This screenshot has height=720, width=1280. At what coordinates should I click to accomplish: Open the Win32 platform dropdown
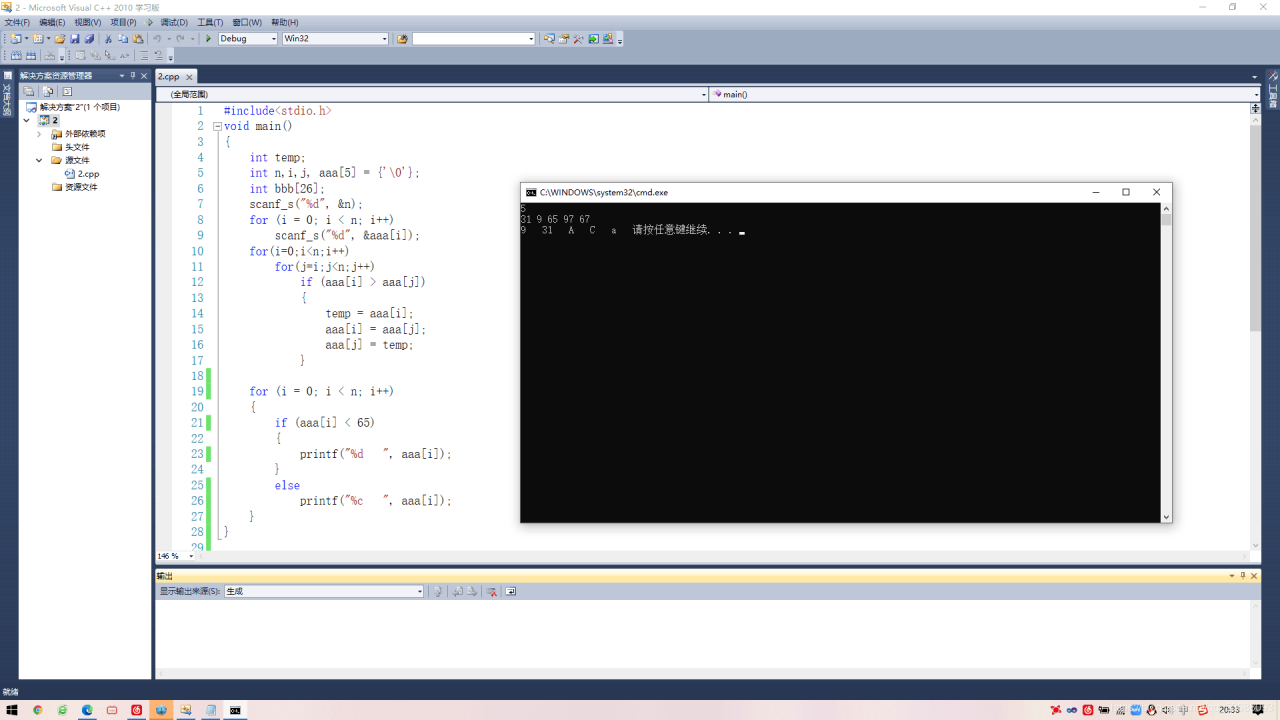click(x=384, y=39)
